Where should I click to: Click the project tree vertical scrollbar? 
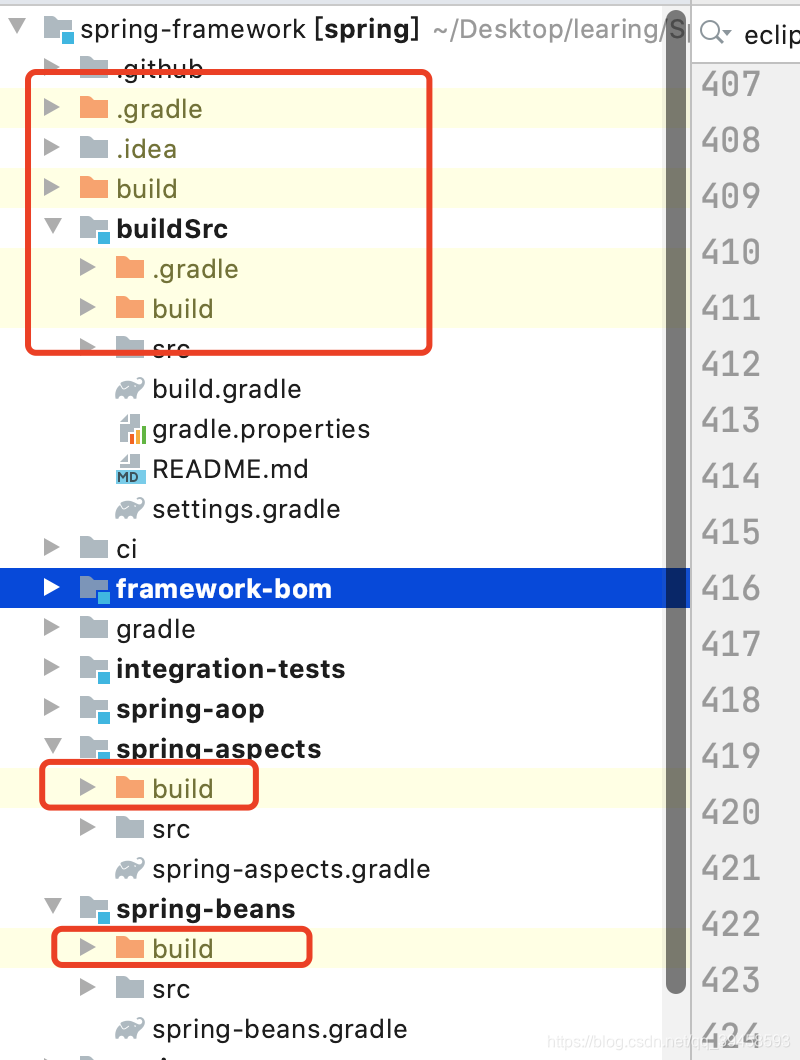pos(676,500)
